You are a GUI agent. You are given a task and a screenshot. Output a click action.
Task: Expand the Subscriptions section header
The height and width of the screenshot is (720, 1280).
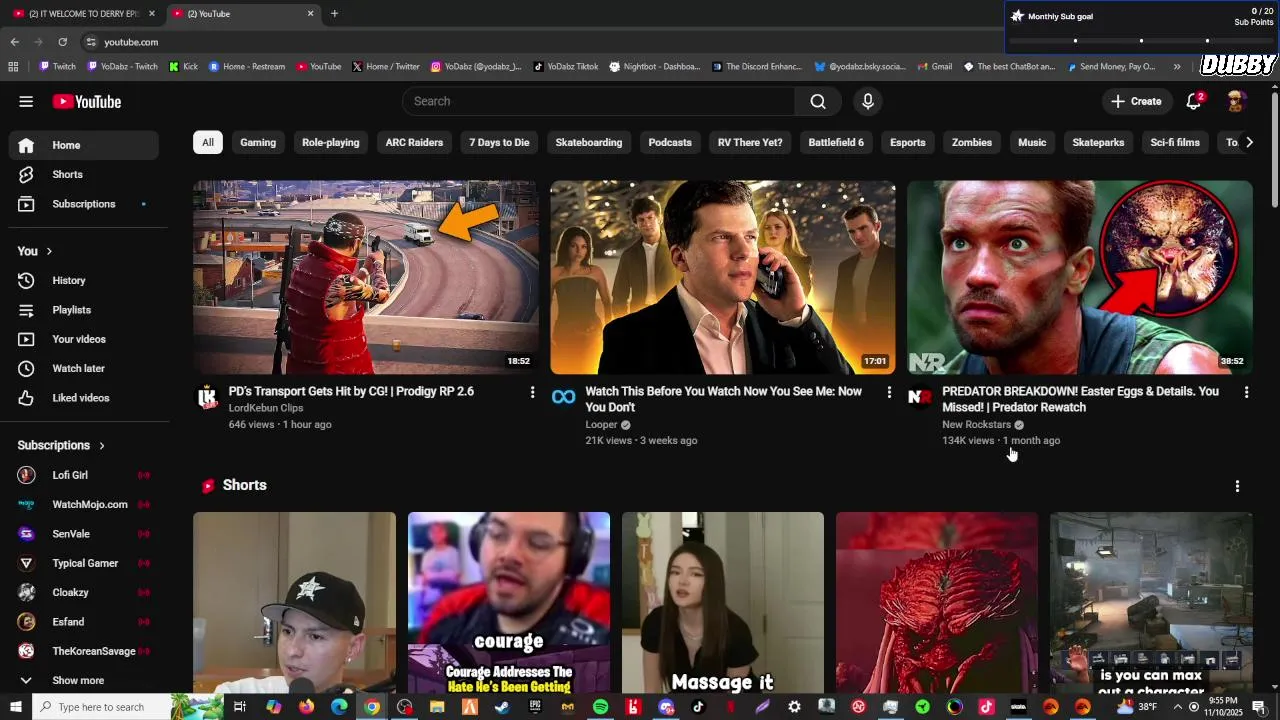click(x=61, y=445)
